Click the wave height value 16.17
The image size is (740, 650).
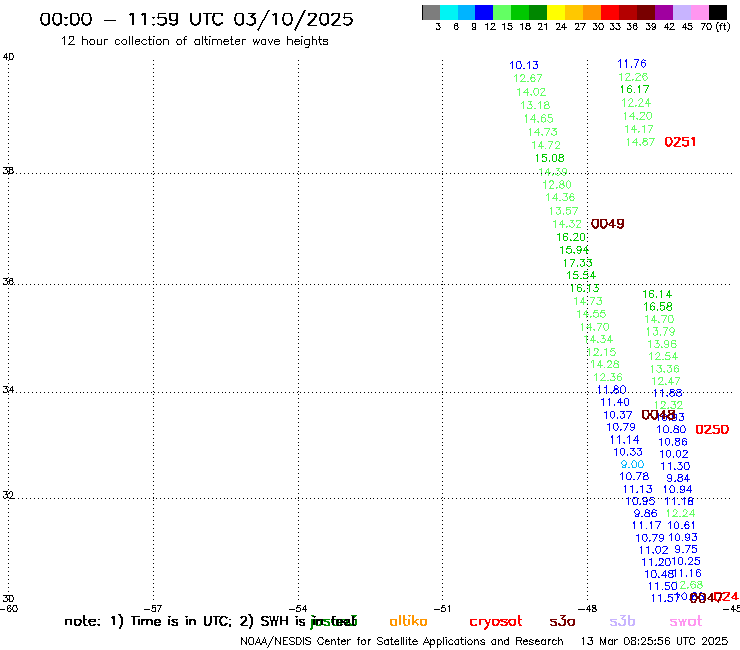634,89
